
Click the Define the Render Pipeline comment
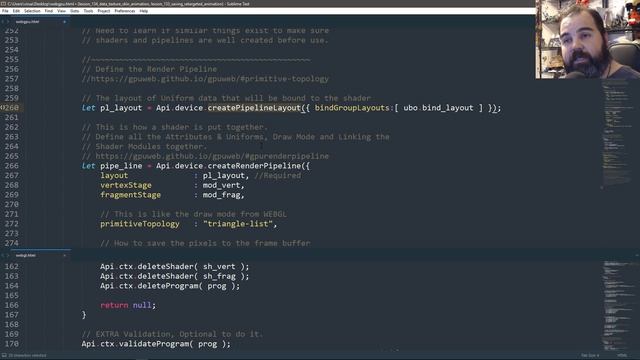pos(149,69)
